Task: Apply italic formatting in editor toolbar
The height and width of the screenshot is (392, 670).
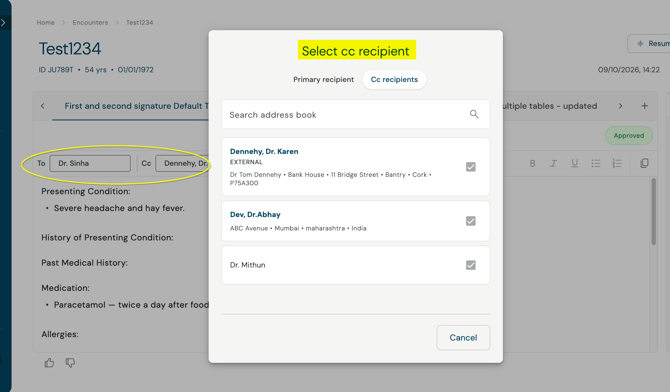Action: pos(553,163)
